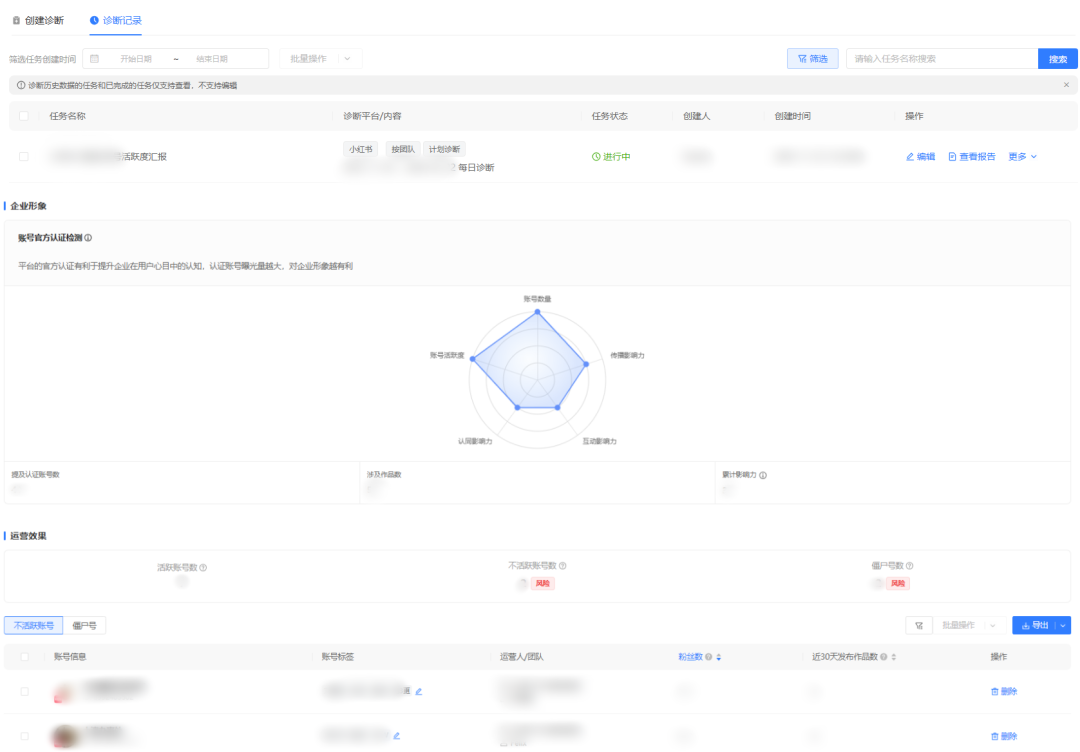Viewport: 1080px width, 752px height.
Task: Click the help icon beside 僵尸号数
Action: point(910,566)
